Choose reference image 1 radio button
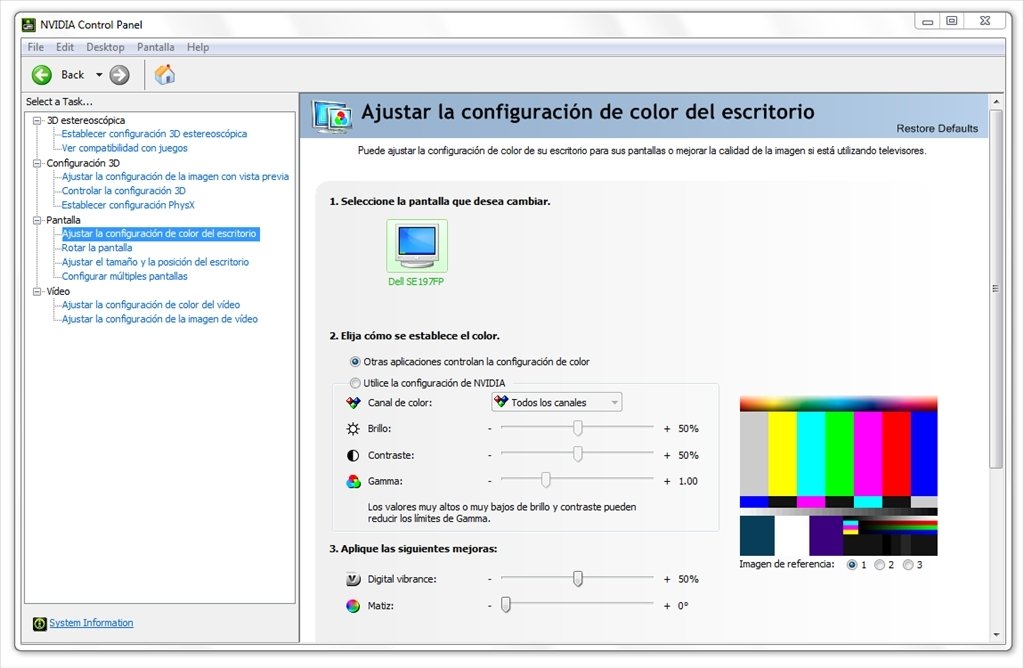This screenshot has width=1023, height=668. point(852,565)
